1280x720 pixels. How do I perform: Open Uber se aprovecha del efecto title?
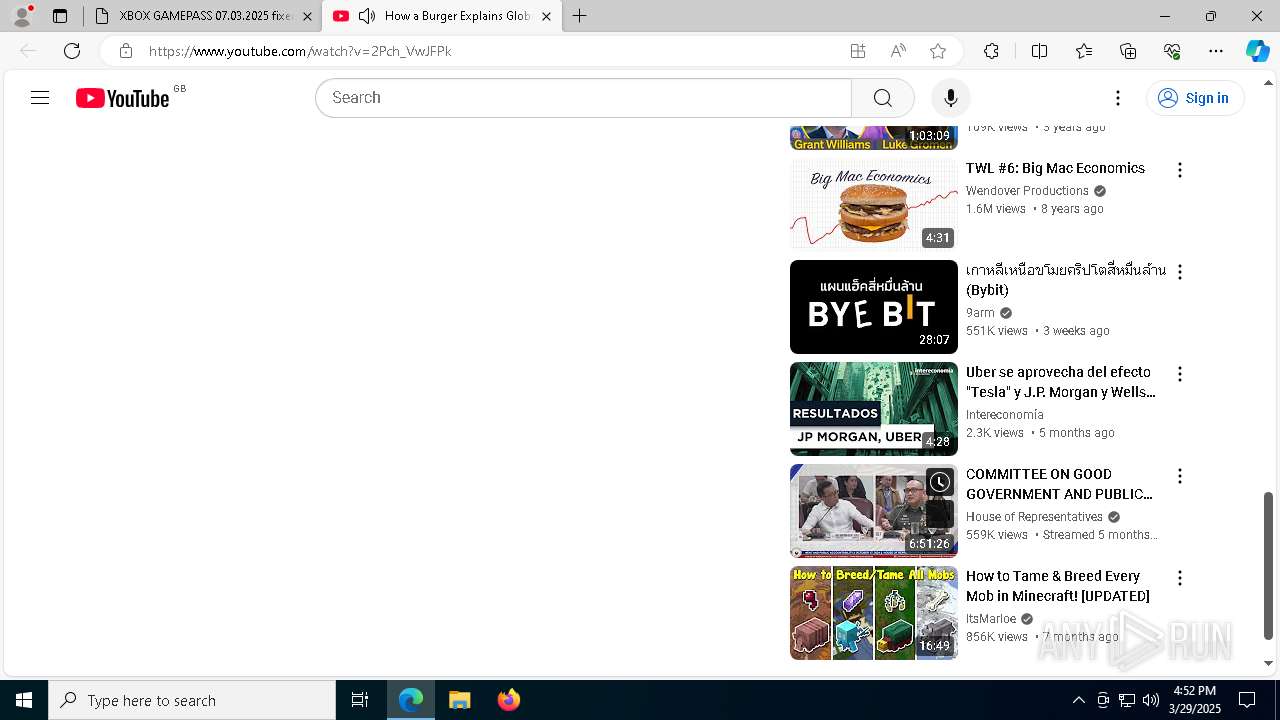[x=1061, y=382]
